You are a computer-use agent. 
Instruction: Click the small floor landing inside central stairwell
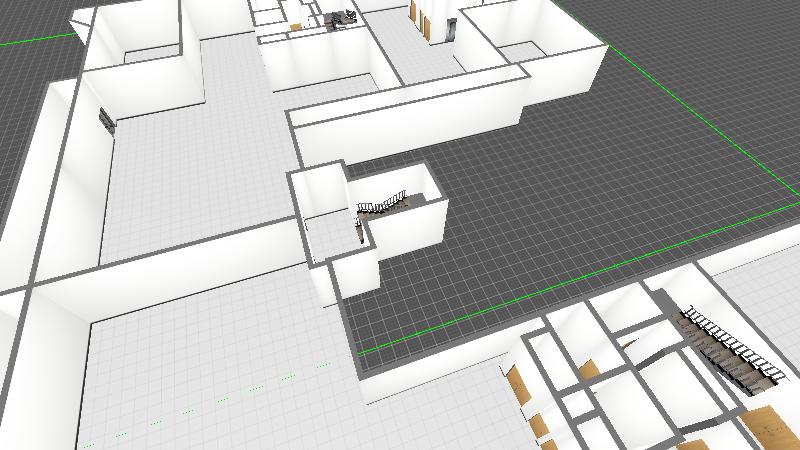(x=330, y=235)
